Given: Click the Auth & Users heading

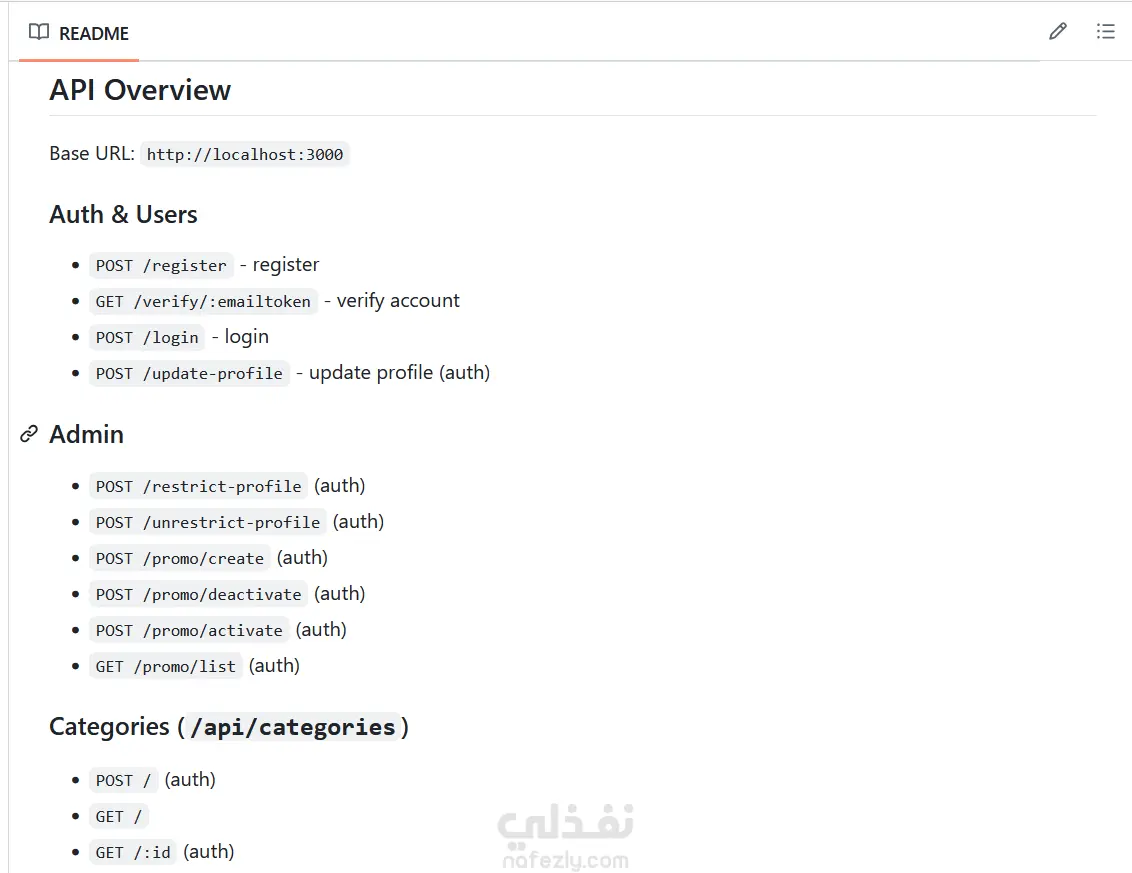Looking at the screenshot, I should [123, 214].
